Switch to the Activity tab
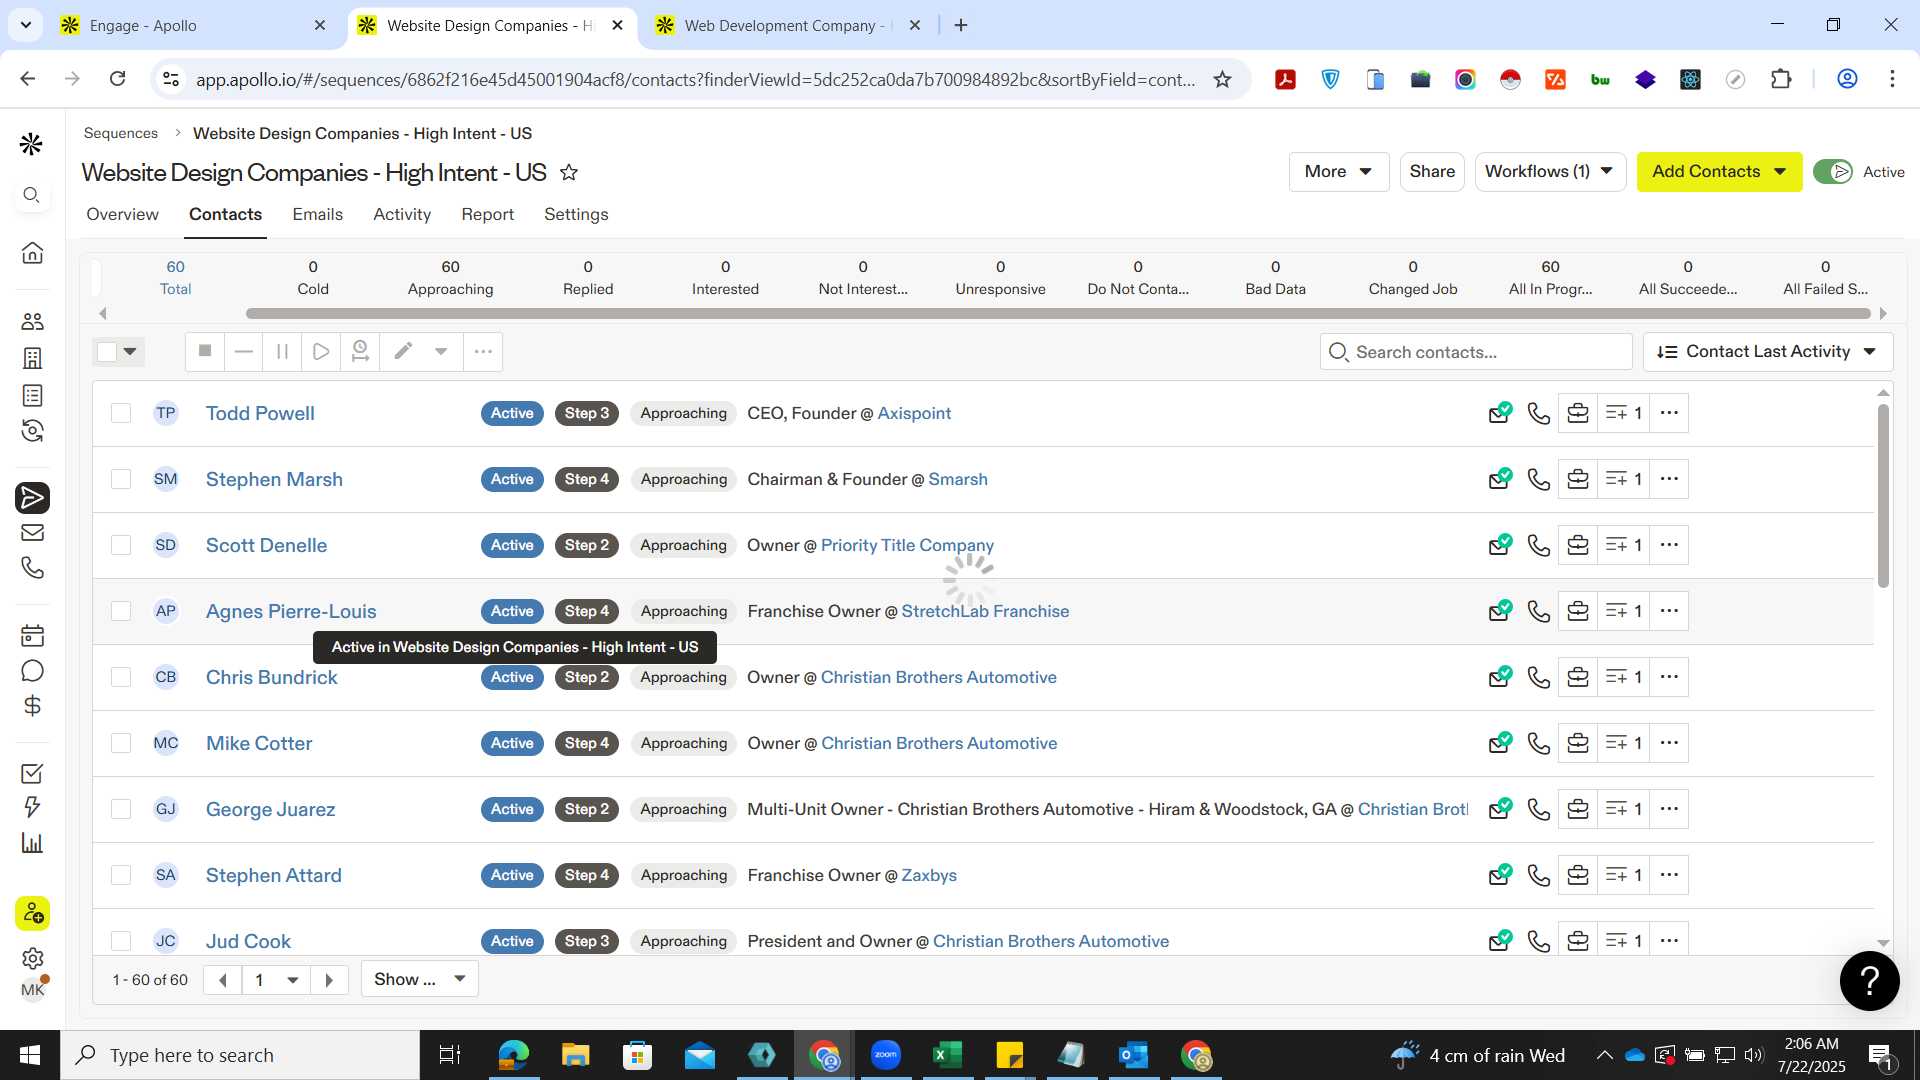 402,214
